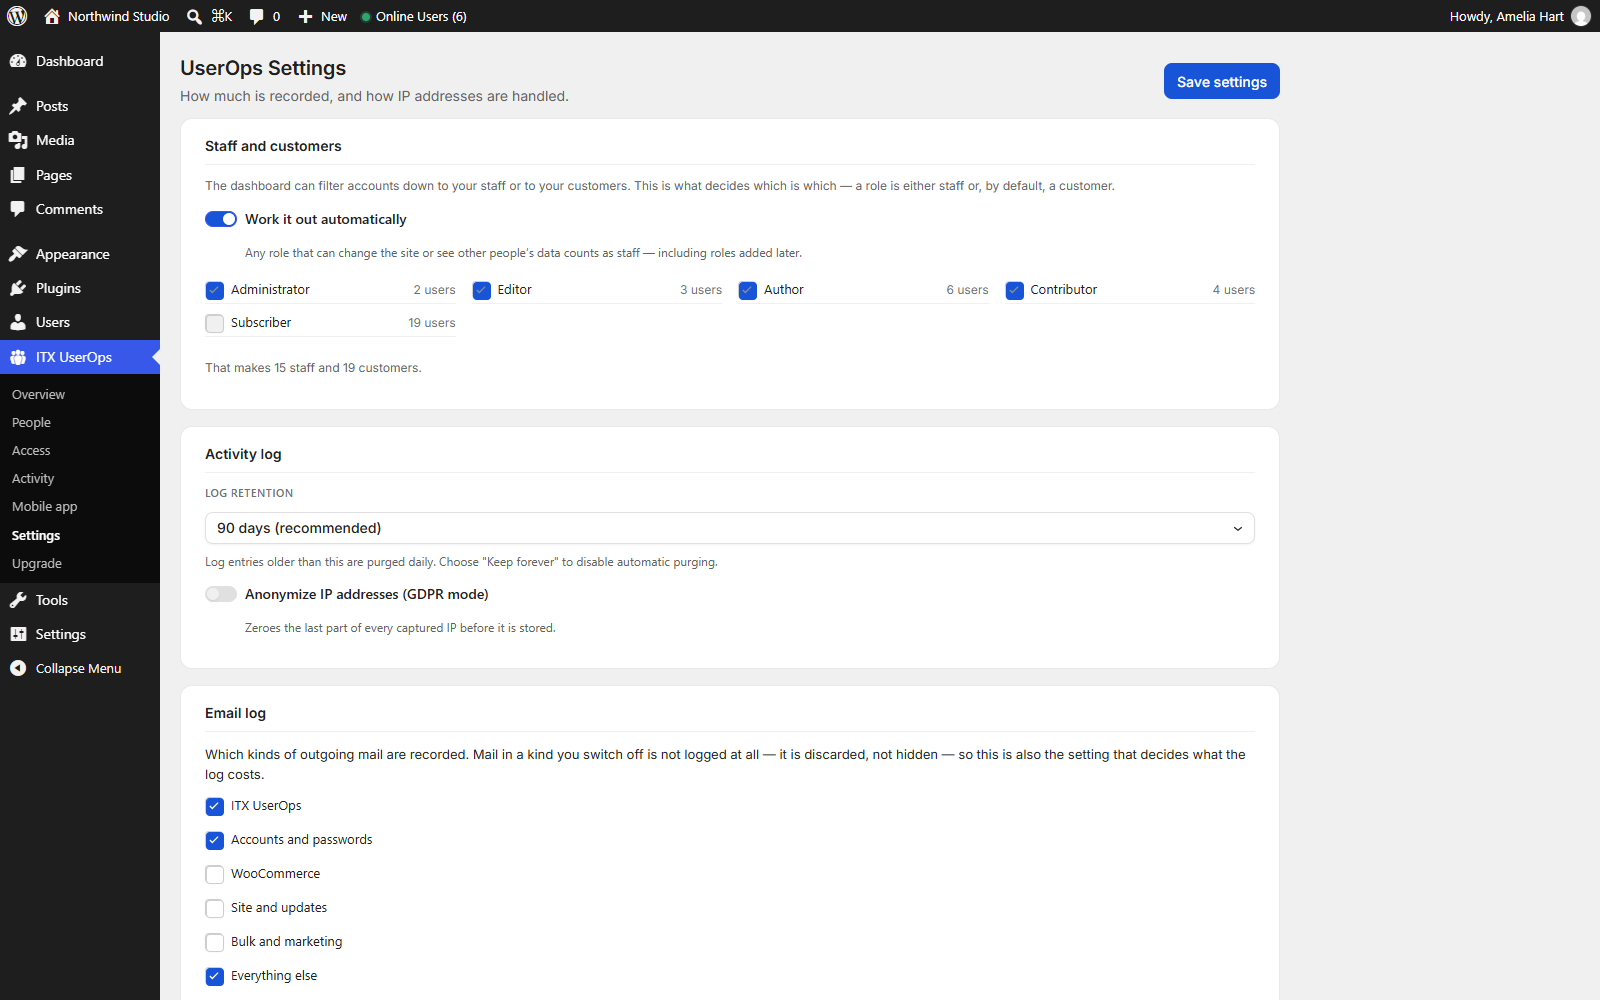The image size is (1600, 1000).
Task: Open Dashboard gauge icon in sidebar
Action: tap(18, 61)
